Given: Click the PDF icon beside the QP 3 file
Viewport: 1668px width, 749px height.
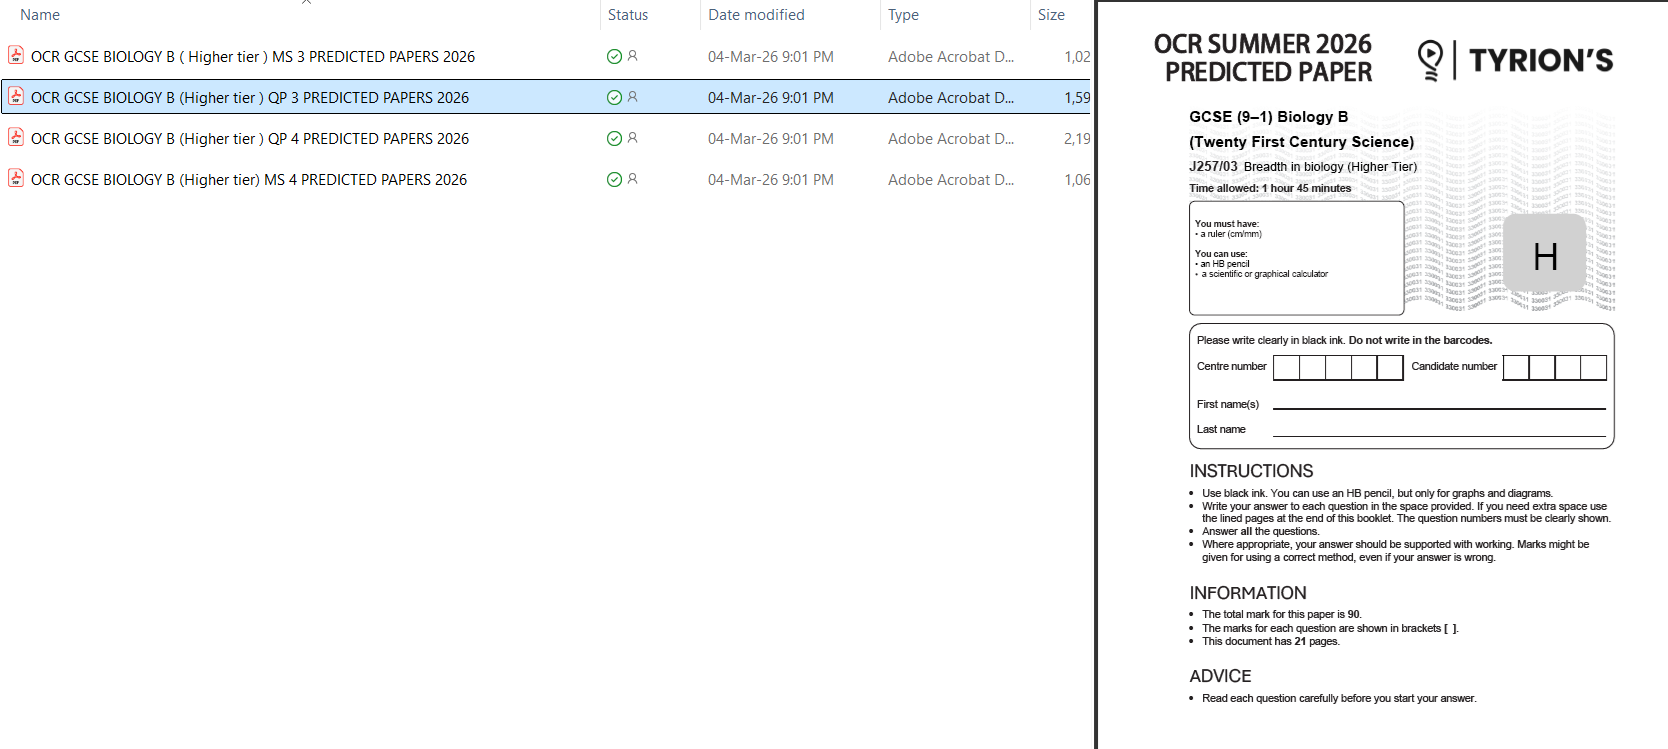Looking at the screenshot, I should (16, 97).
